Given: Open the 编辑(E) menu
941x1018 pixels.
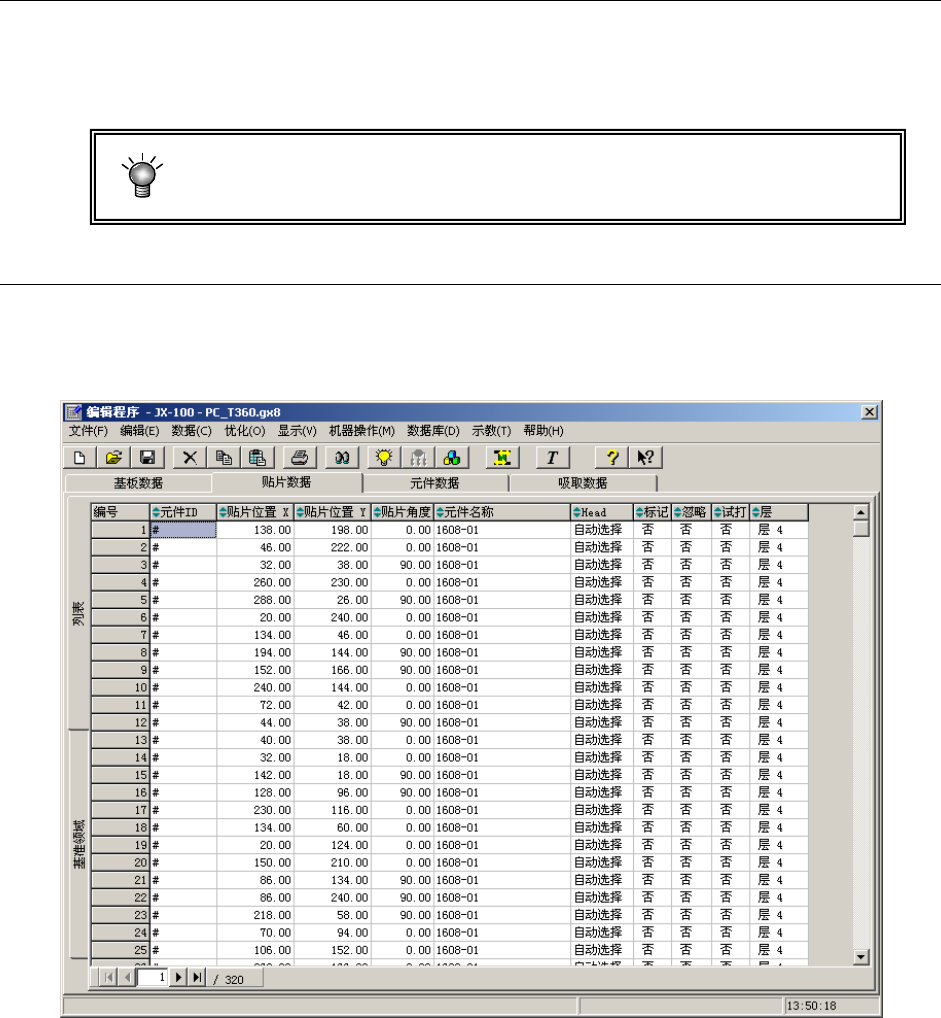Looking at the screenshot, I should point(140,431).
